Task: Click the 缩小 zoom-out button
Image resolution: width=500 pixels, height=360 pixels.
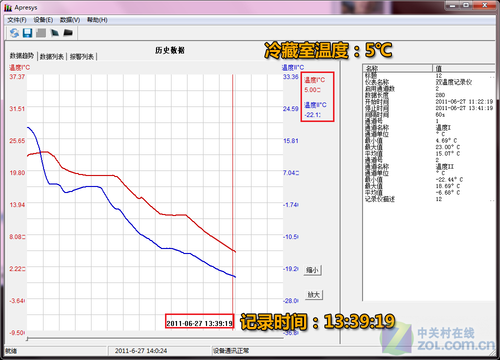Action: tap(312, 270)
